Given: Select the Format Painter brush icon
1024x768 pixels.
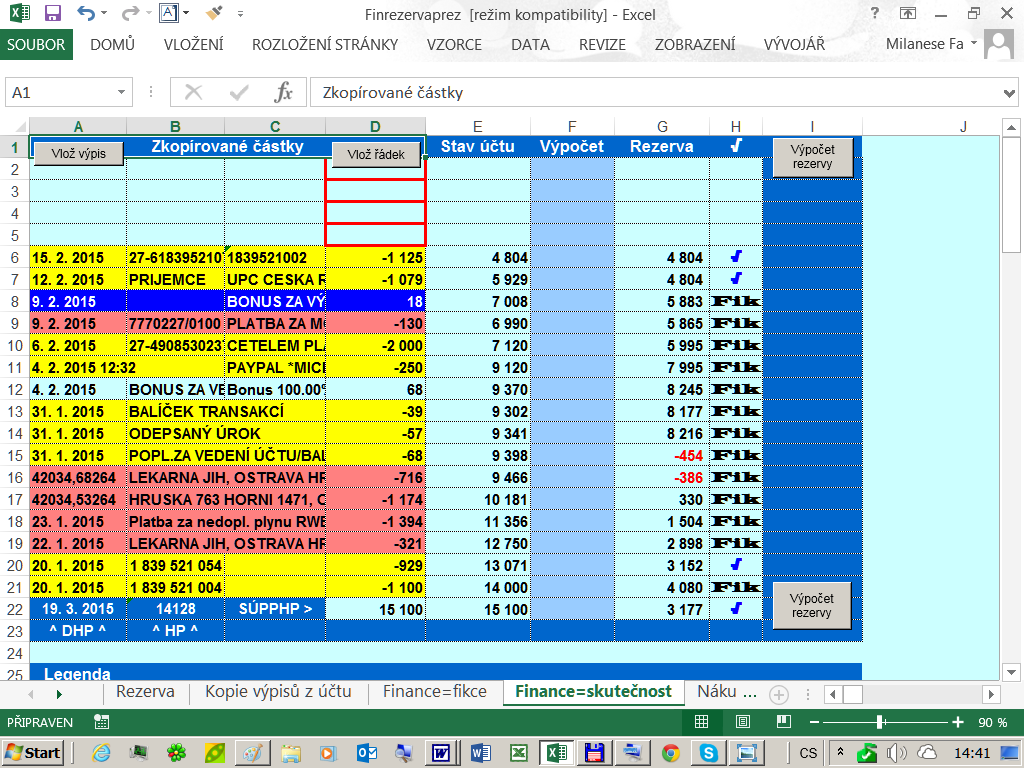Looking at the screenshot, I should 213,15.
